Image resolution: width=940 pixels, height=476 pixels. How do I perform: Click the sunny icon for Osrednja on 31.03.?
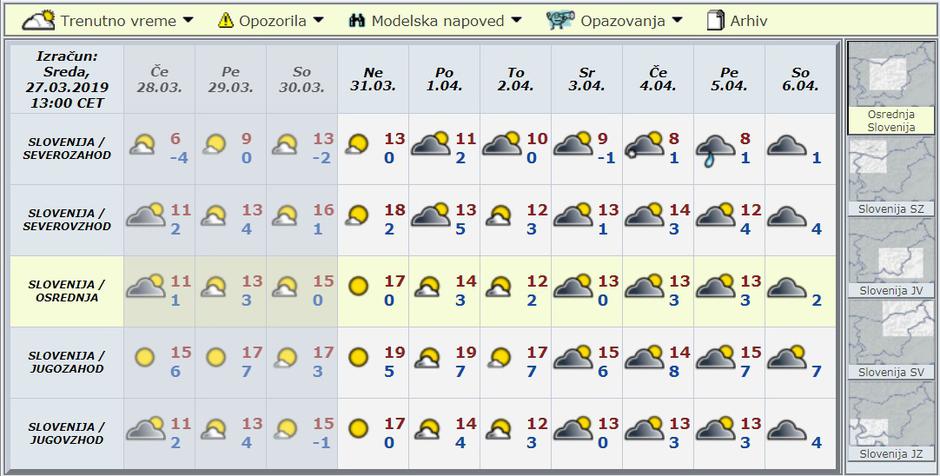click(358, 288)
